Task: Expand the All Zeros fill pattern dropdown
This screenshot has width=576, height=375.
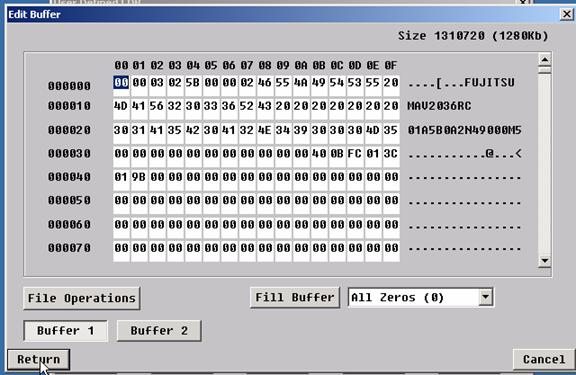Action: point(486,297)
